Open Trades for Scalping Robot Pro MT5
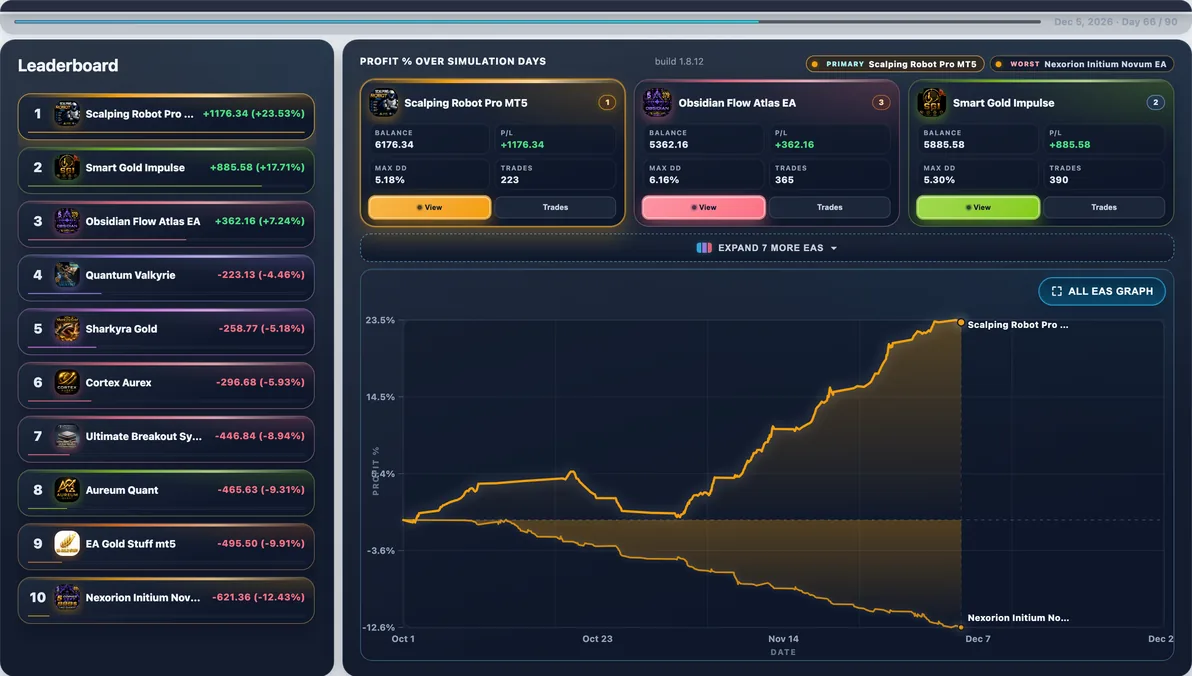This screenshot has height=676, width=1192. click(555, 208)
